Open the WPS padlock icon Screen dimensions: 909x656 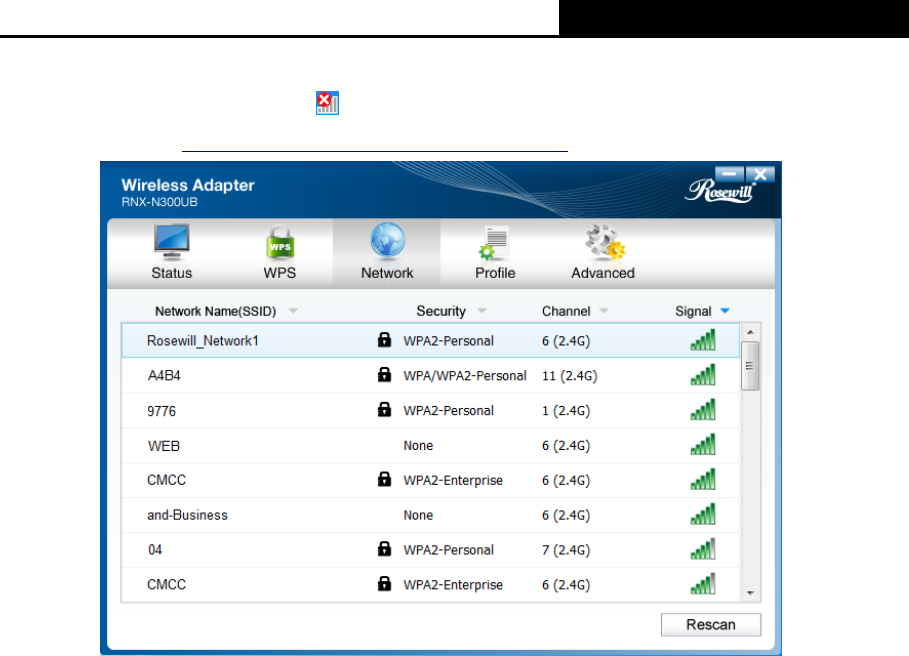pyautogui.click(x=280, y=242)
